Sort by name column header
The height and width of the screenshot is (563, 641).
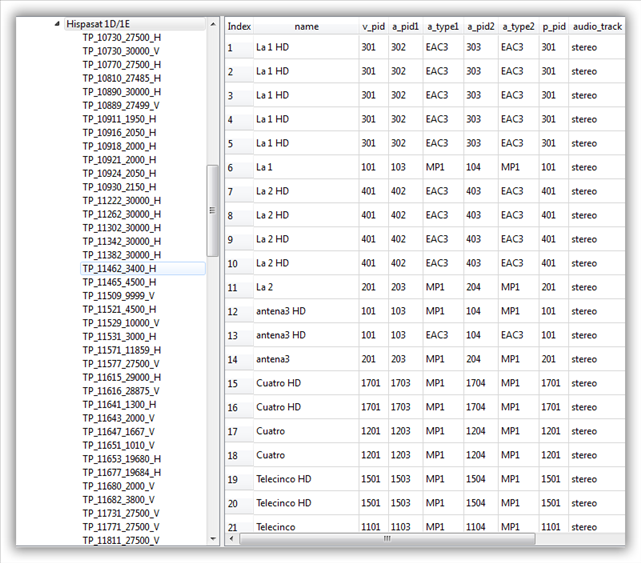tap(306, 27)
